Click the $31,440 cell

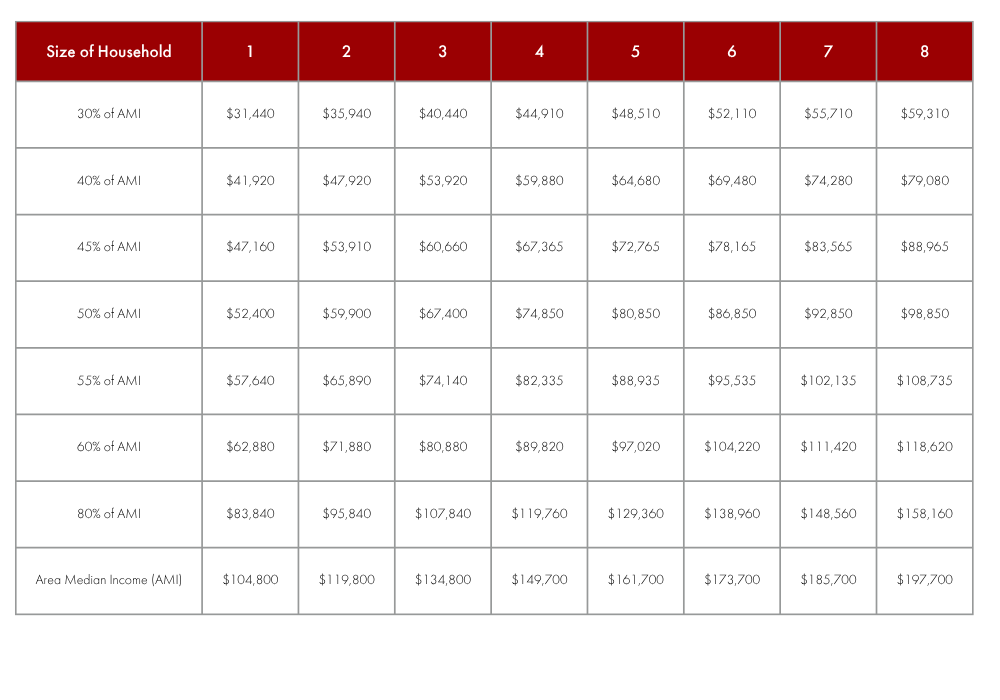pos(250,114)
